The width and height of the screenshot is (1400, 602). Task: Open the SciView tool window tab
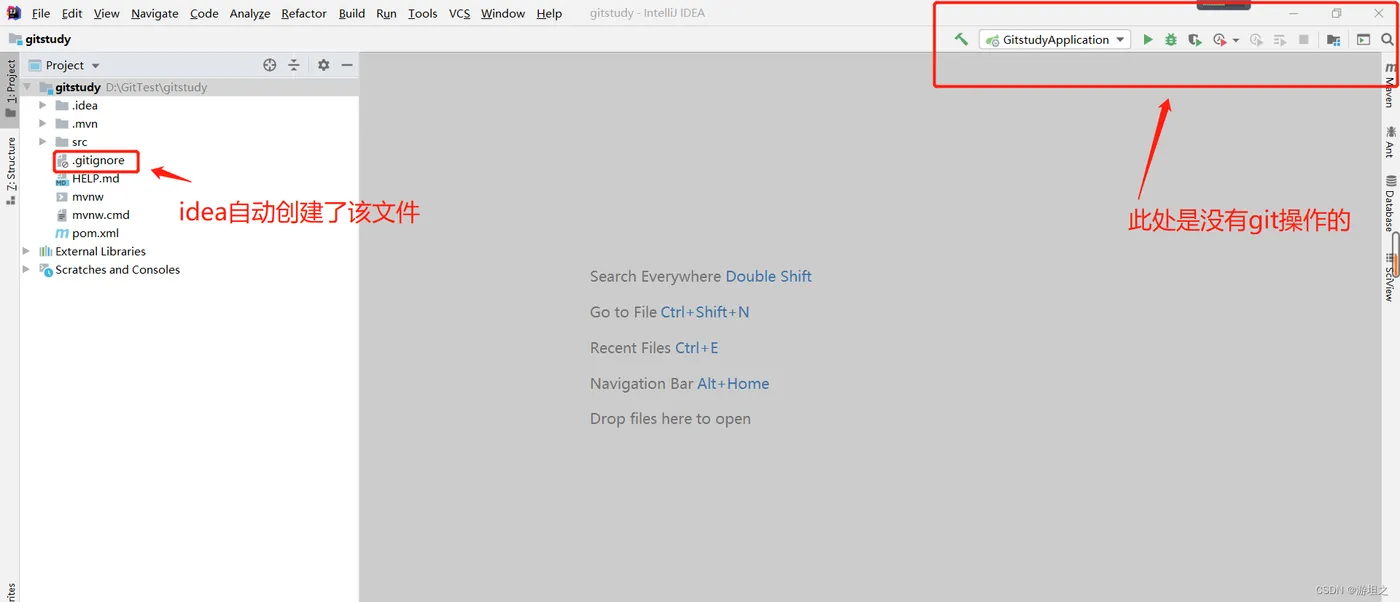click(x=1389, y=276)
